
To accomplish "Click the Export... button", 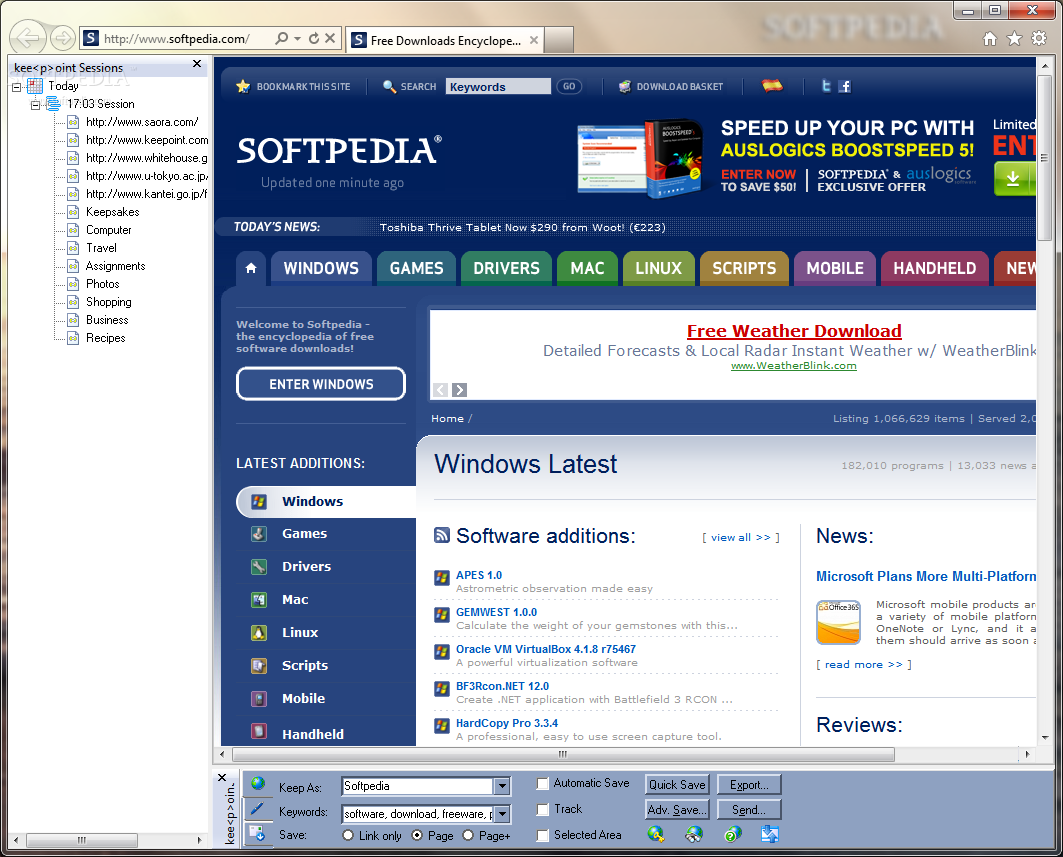I will tap(749, 784).
